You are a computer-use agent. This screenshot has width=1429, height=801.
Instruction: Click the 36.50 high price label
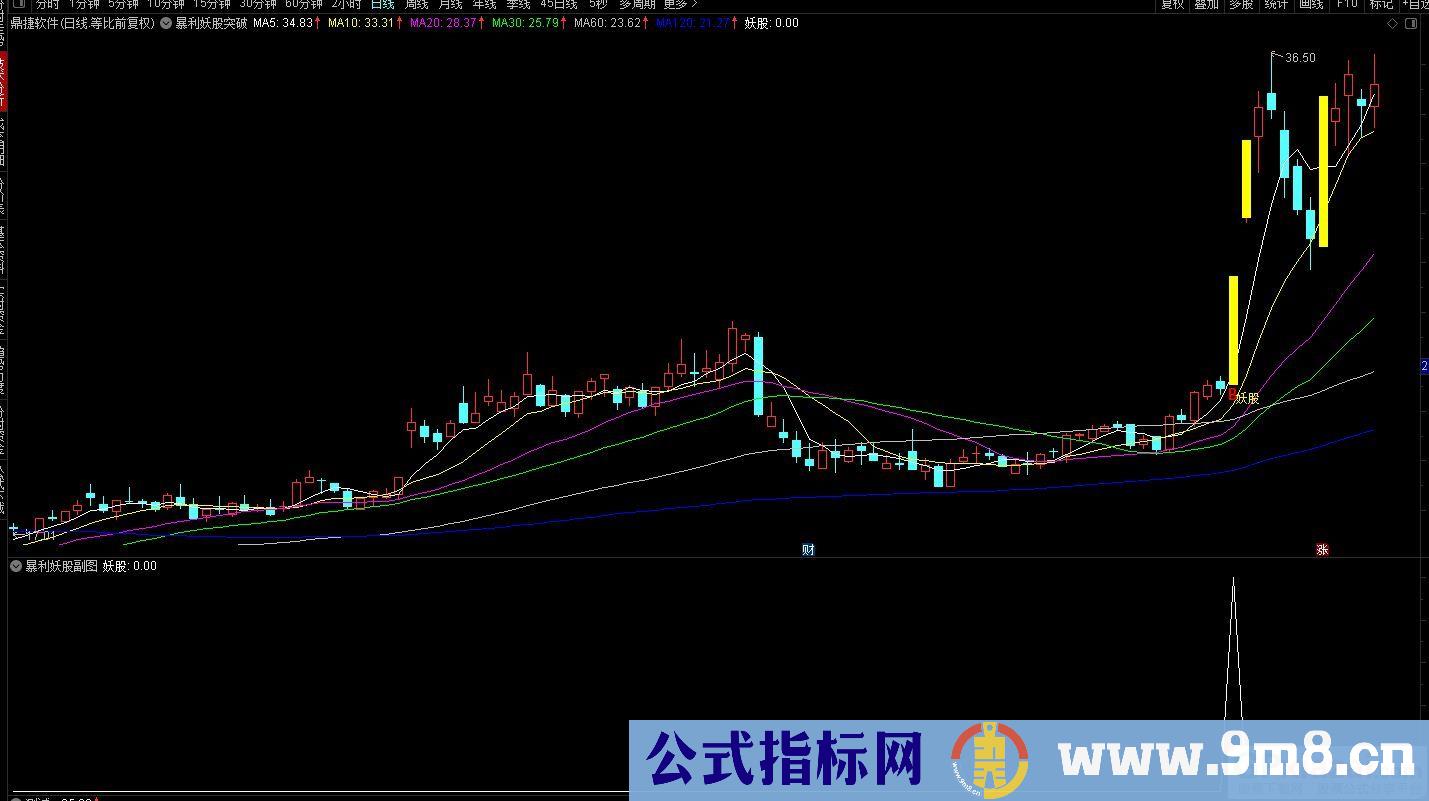(1300, 58)
